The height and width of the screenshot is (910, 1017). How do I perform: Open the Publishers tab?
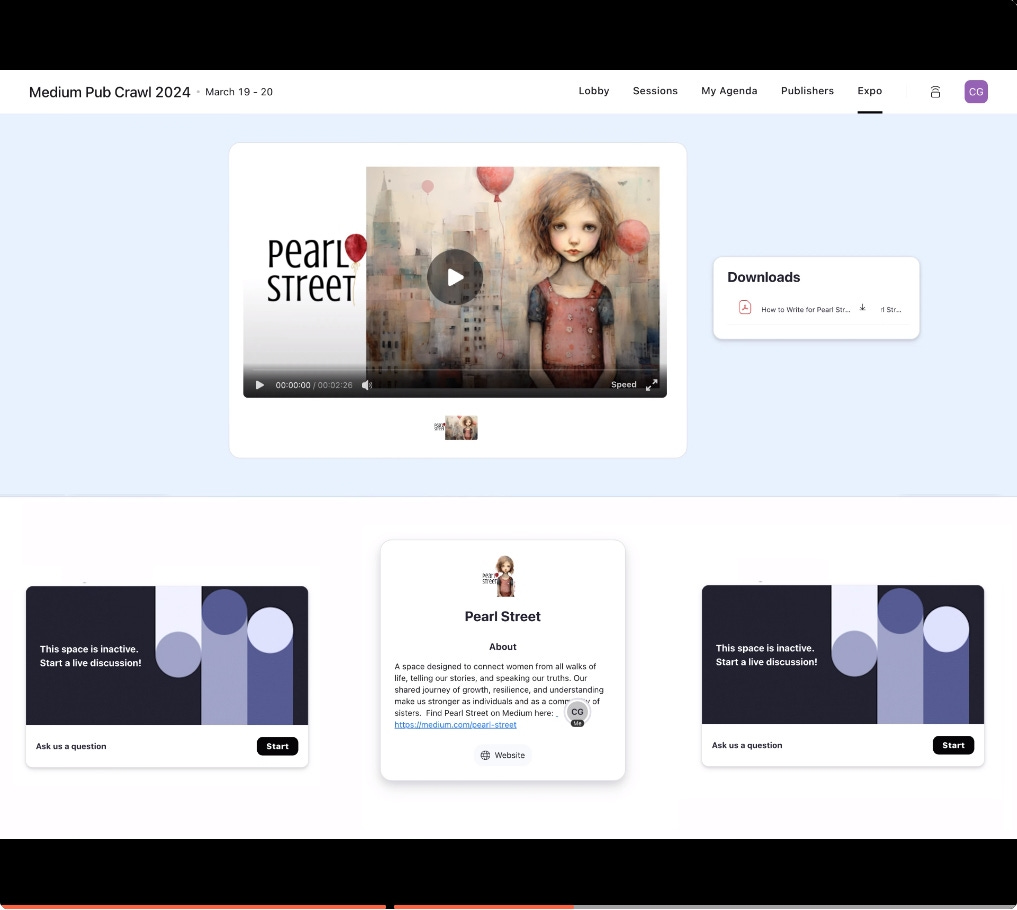(807, 91)
